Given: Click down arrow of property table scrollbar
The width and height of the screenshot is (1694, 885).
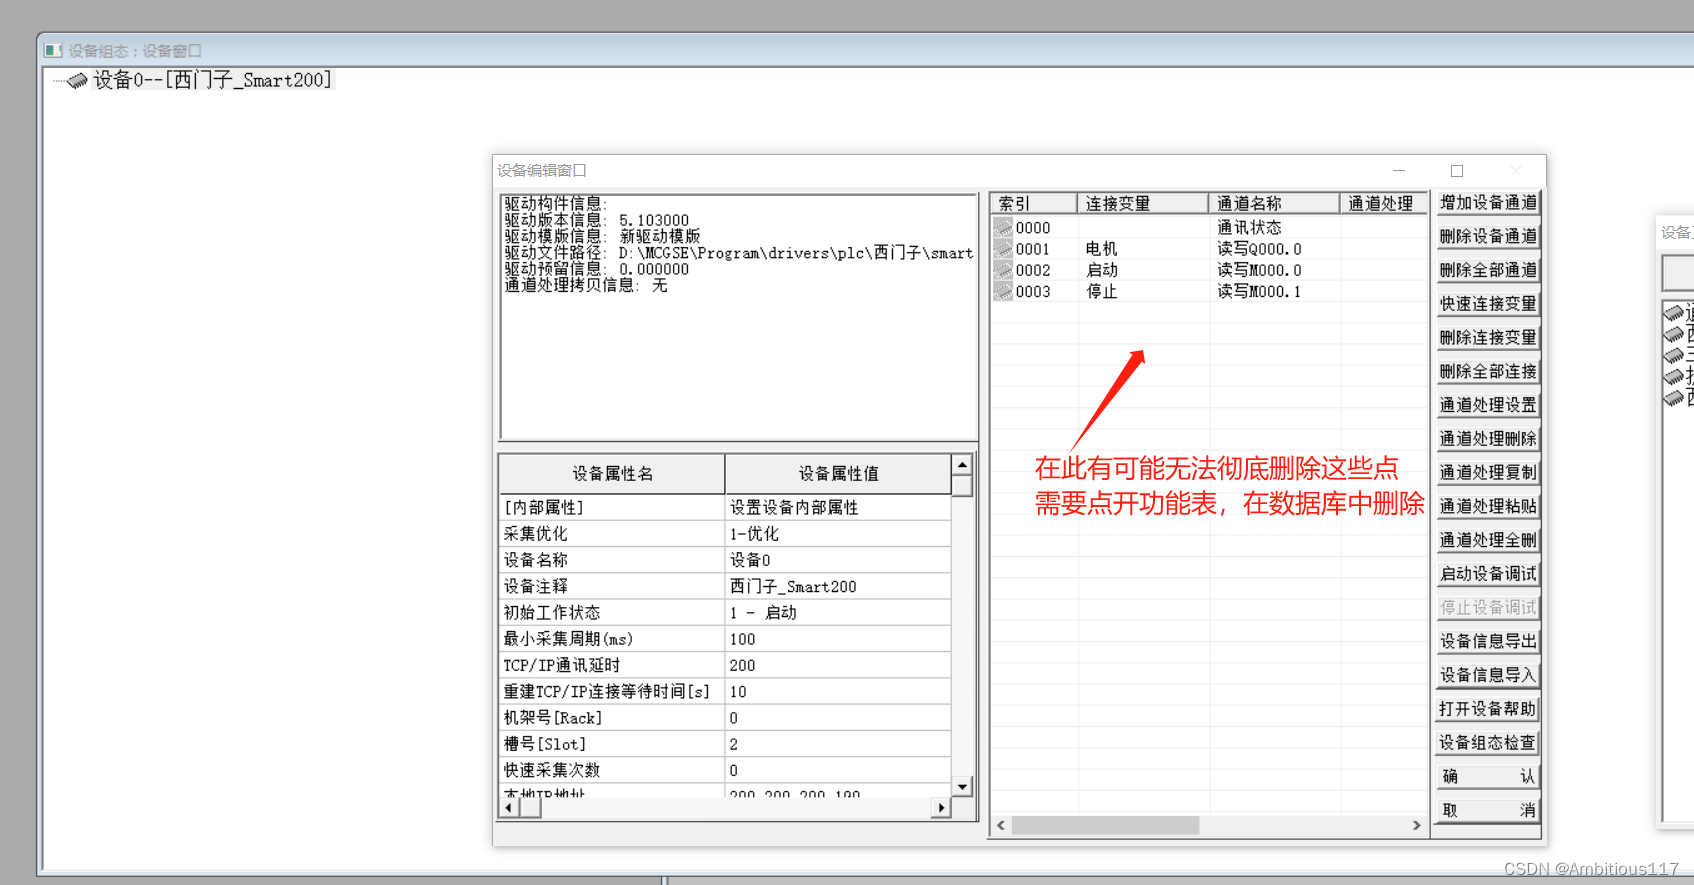Looking at the screenshot, I should click(x=962, y=787).
